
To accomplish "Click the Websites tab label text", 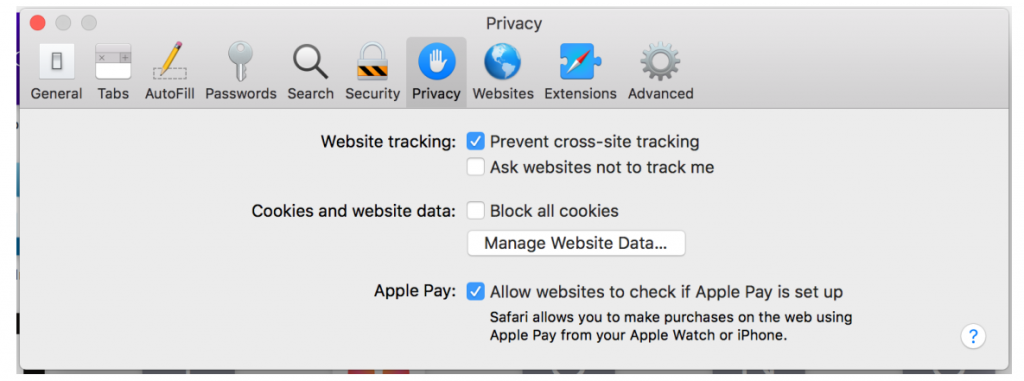I will click(x=503, y=93).
